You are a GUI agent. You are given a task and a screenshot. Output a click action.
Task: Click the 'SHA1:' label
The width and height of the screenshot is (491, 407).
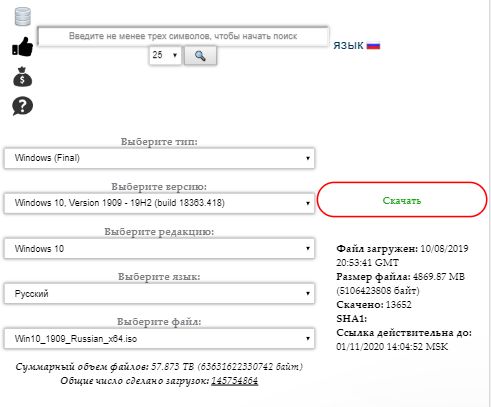coord(351,319)
